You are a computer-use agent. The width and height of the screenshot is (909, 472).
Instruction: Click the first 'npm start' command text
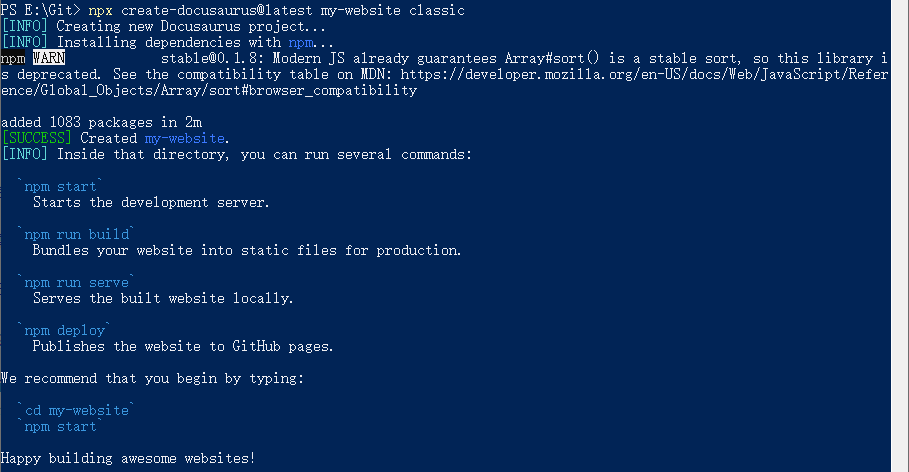coord(60,186)
